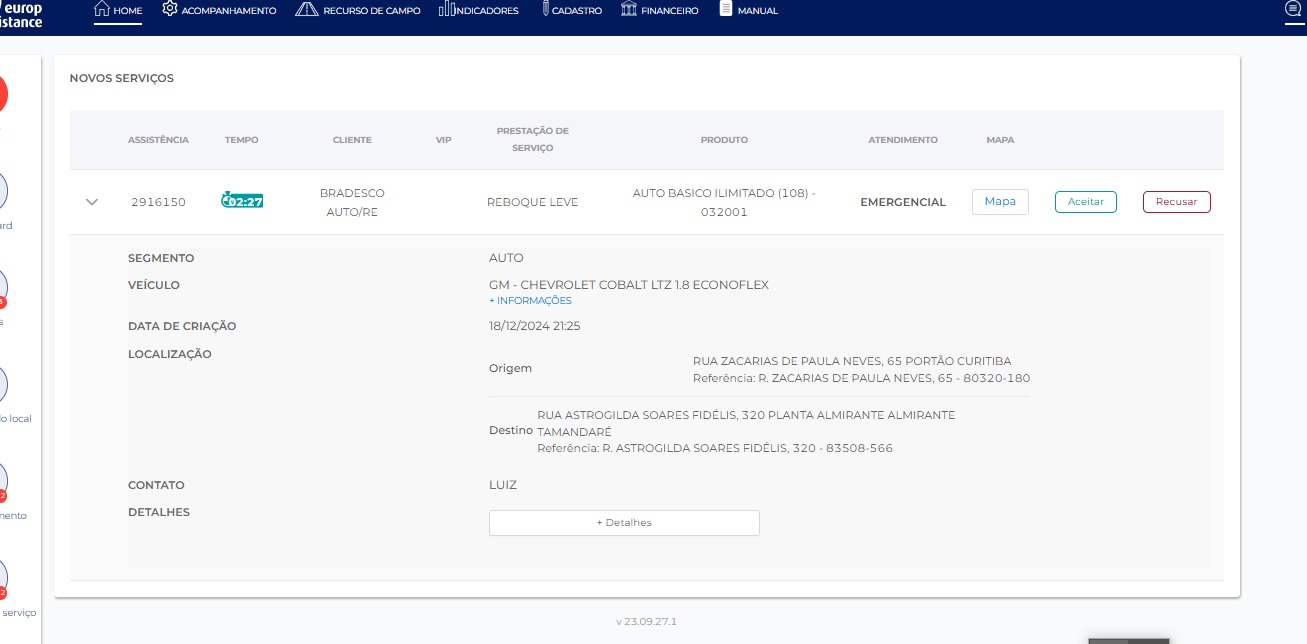Open the Manual menu item

click(x=748, y=10)
